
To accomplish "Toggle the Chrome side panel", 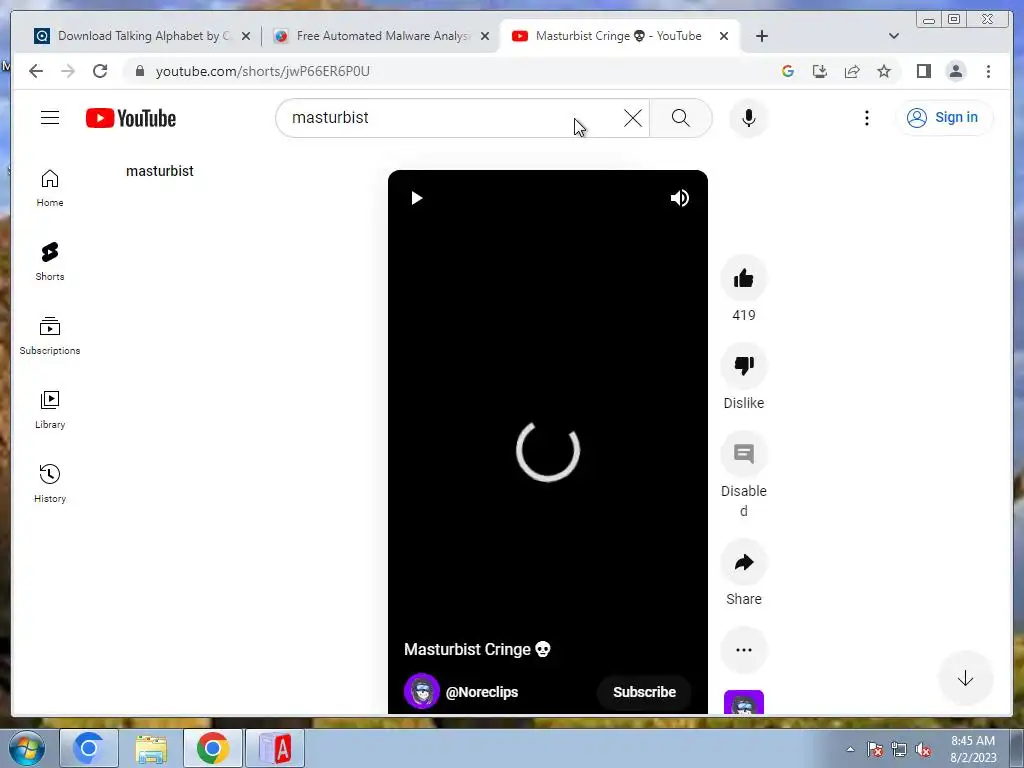I will (923, 71).
